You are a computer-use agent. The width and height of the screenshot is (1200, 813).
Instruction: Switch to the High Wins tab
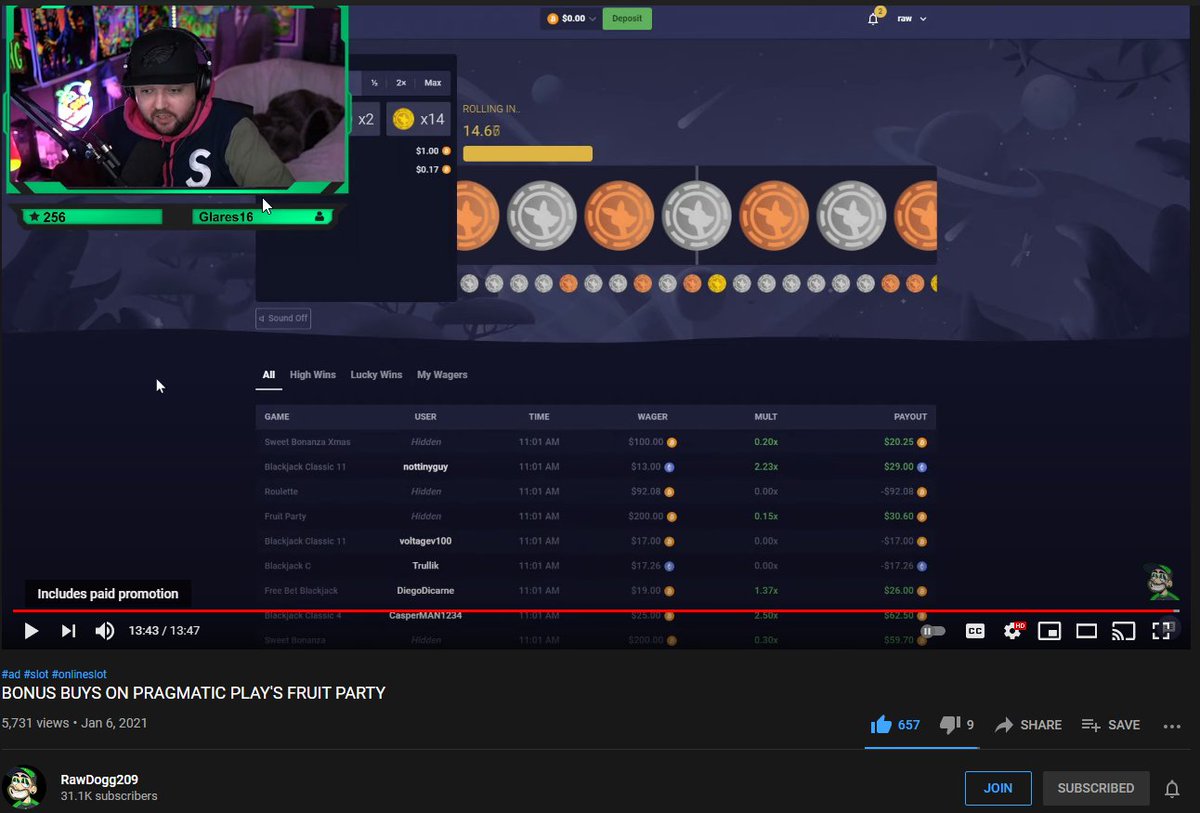pyautogui.click(x=313, y=375)
